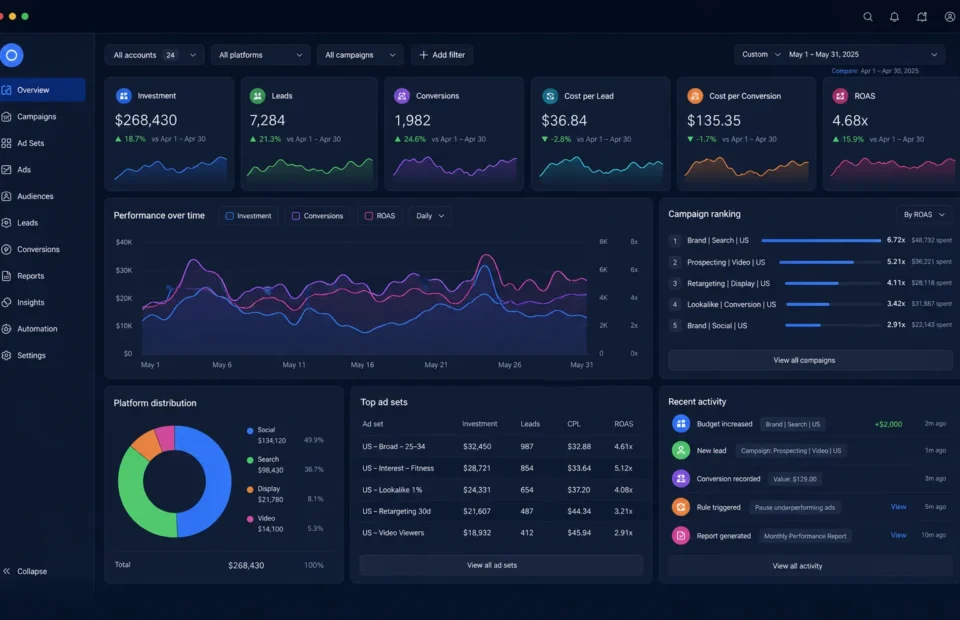Click the Add filter button

442,55
